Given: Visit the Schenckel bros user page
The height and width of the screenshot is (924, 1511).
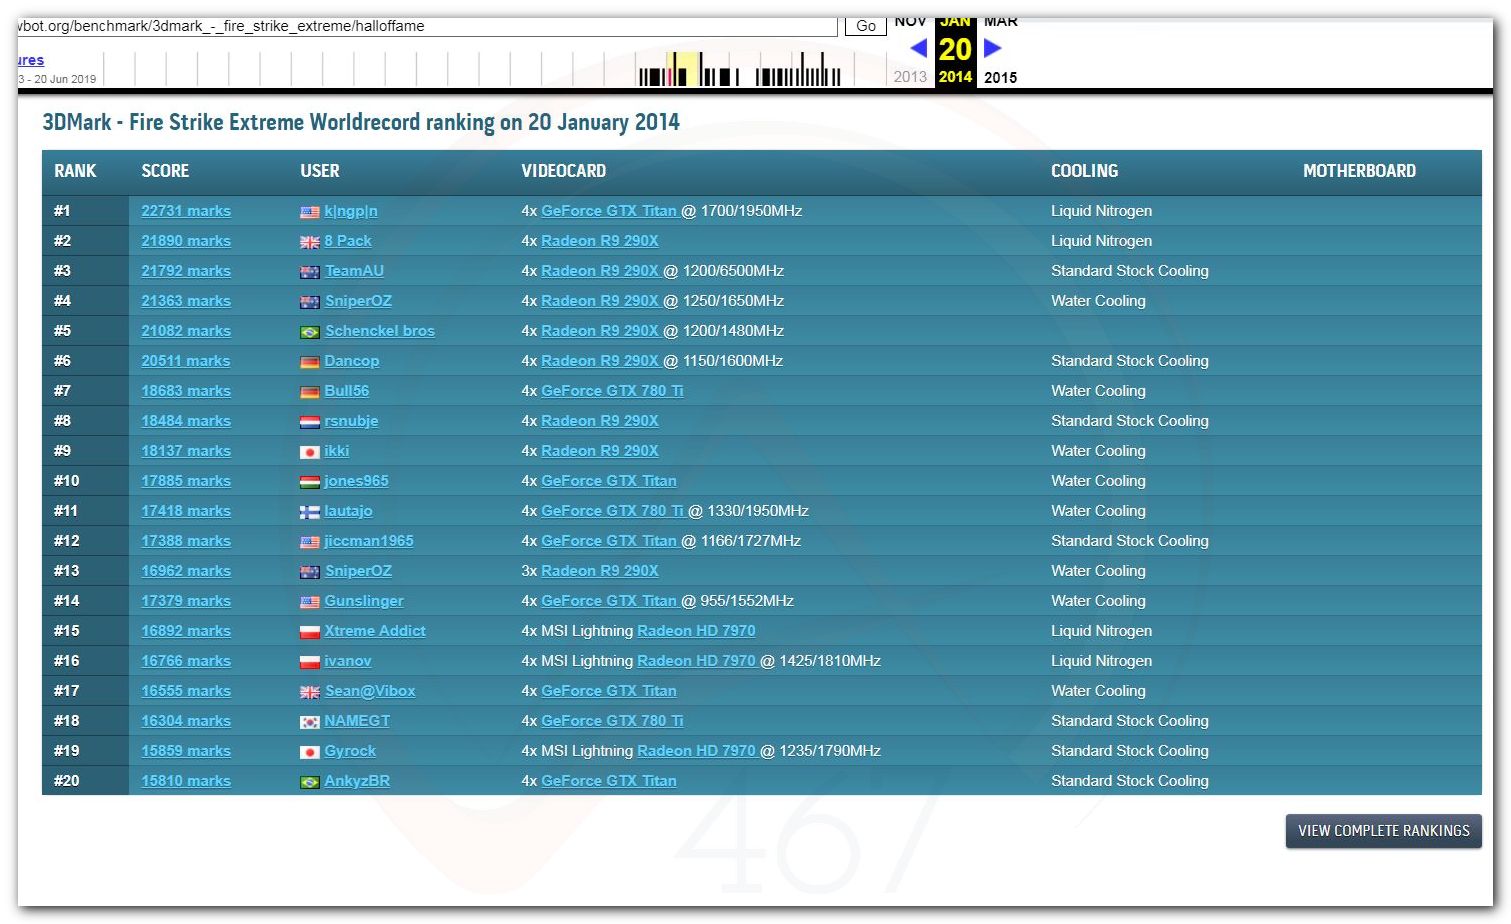Looking at the screenshot, I should (380, 331).
